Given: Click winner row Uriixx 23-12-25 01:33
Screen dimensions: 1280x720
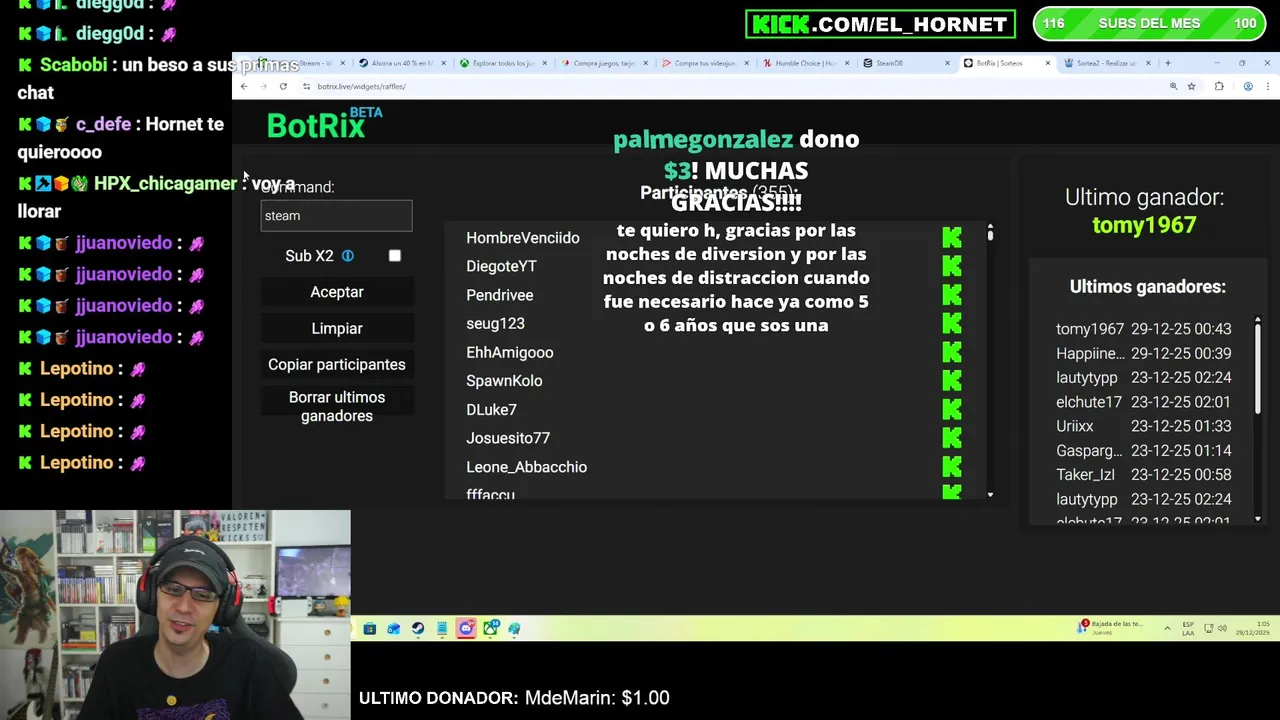Looking at the screenshot, I should (1143, 426).
